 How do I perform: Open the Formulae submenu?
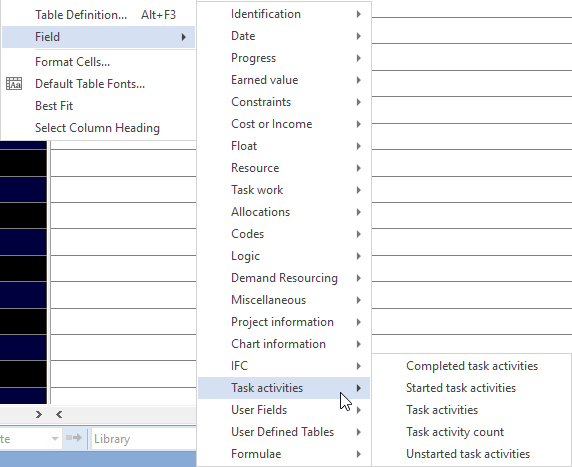pos(284,454)
